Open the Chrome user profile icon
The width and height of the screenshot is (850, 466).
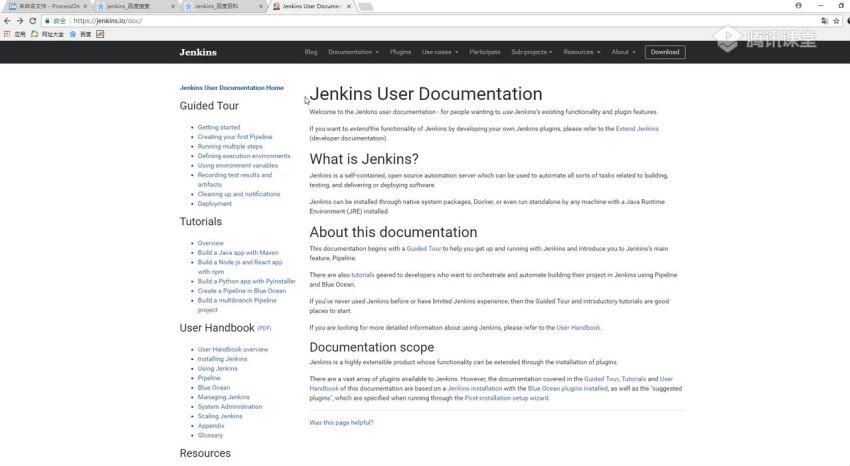tap(799, 5)
